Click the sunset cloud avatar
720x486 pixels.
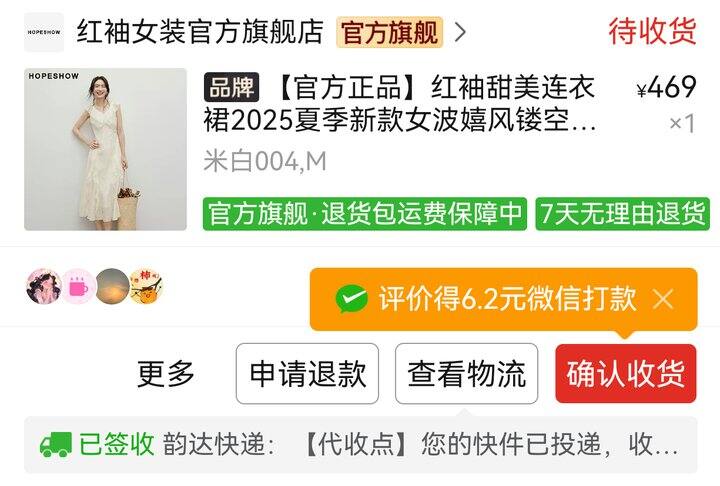112,287
